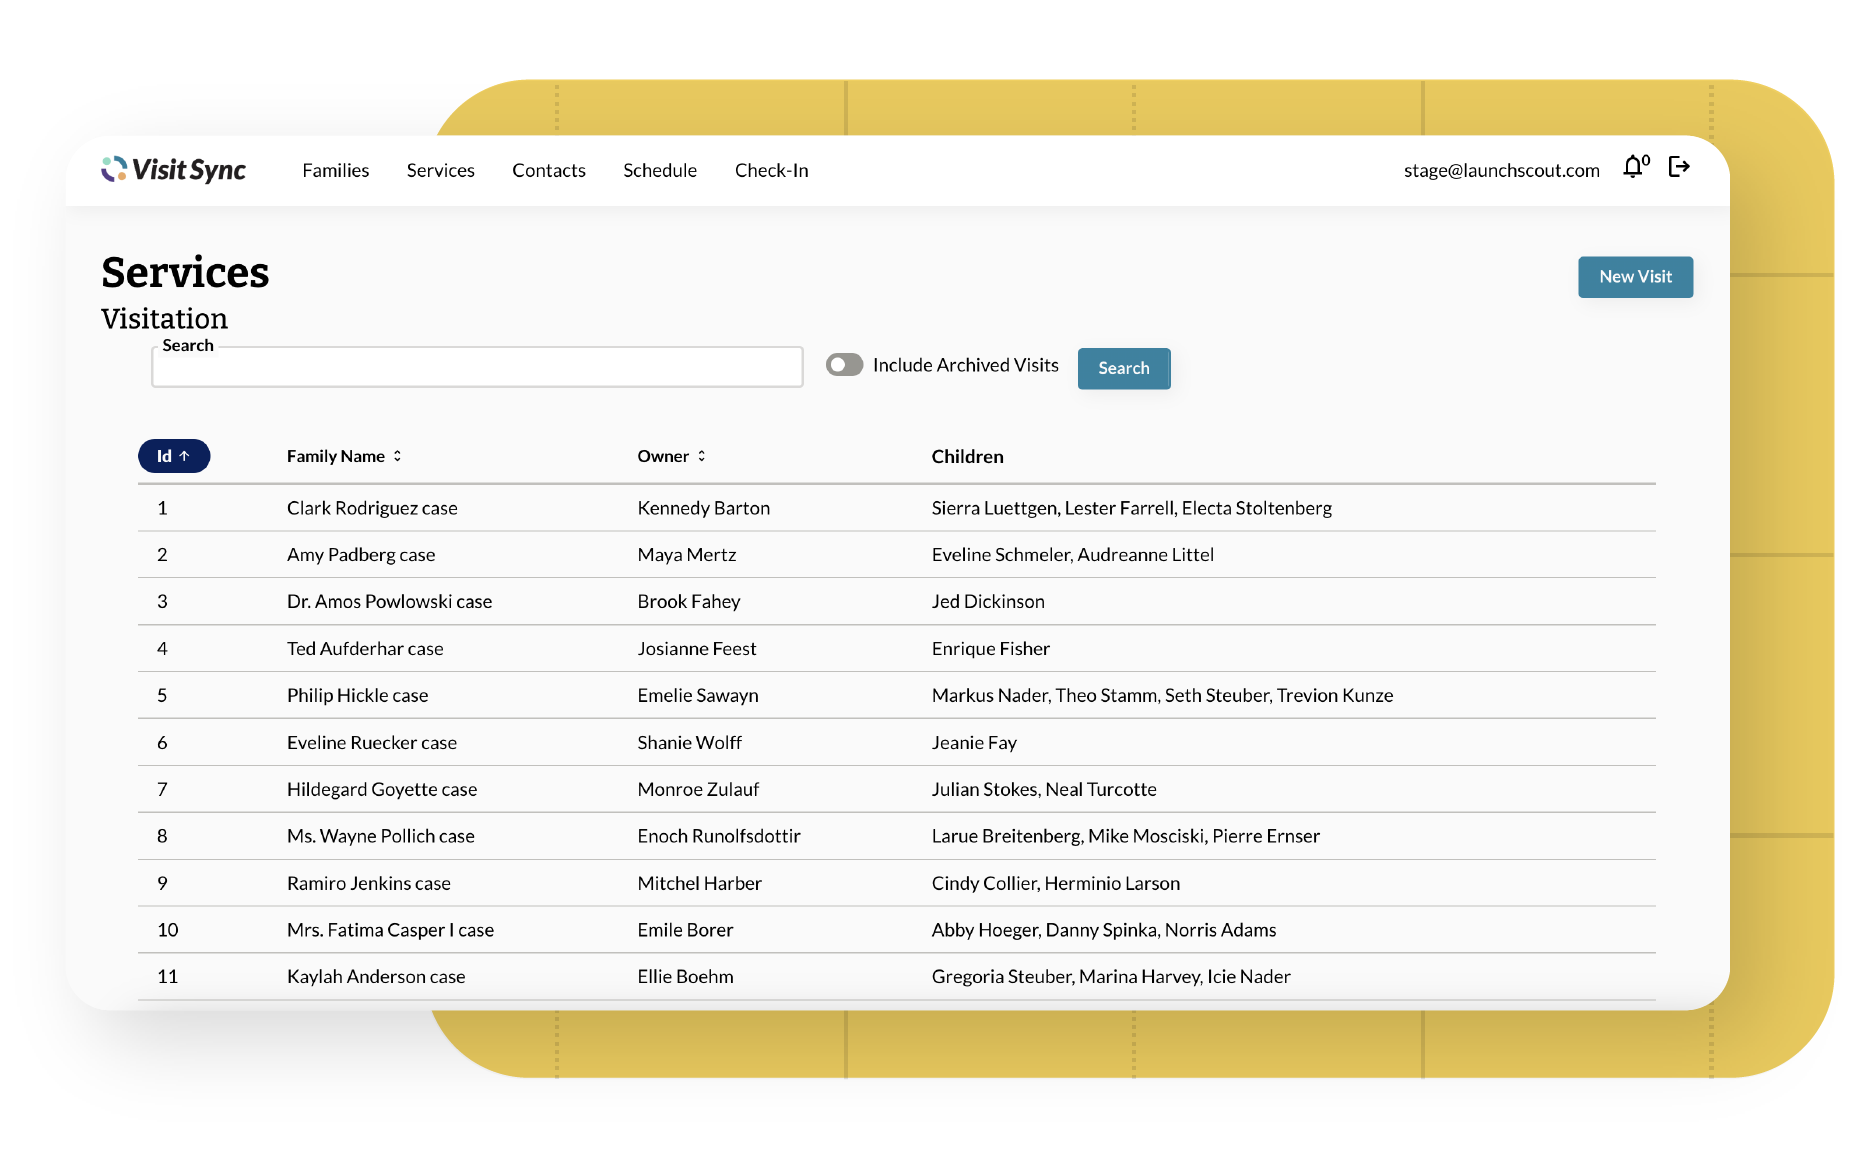Screen dimensions: 1875x1173
Task: Sort by Family Name column
Action: click(343, 456)
